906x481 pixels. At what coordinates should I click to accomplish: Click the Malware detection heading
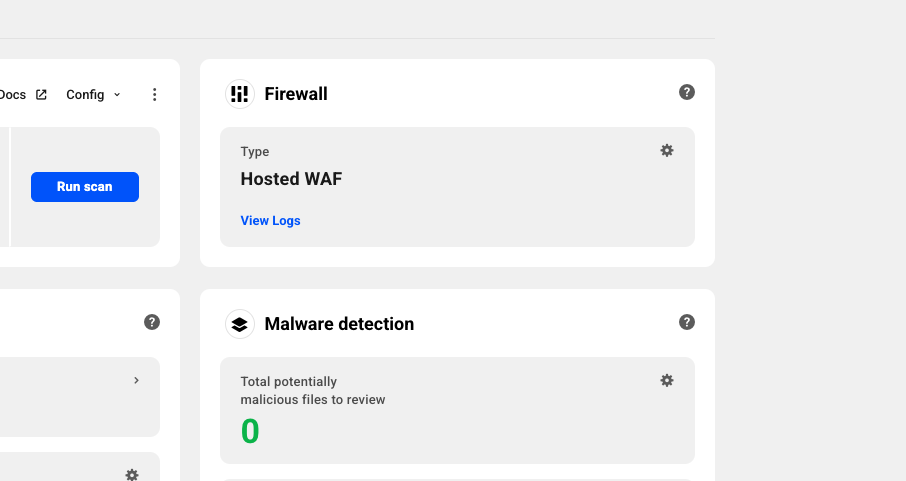(339, 324)
